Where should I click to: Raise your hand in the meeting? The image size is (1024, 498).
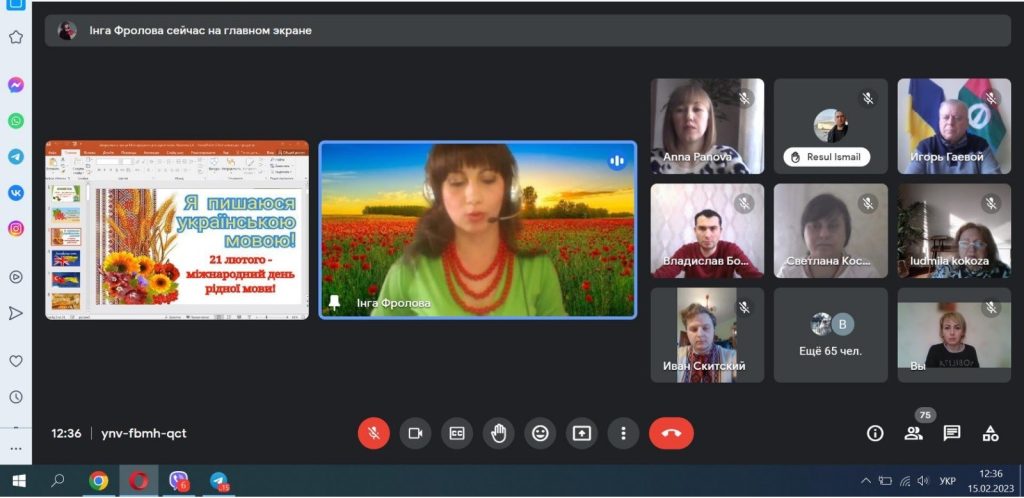click(x=498, y=433)
